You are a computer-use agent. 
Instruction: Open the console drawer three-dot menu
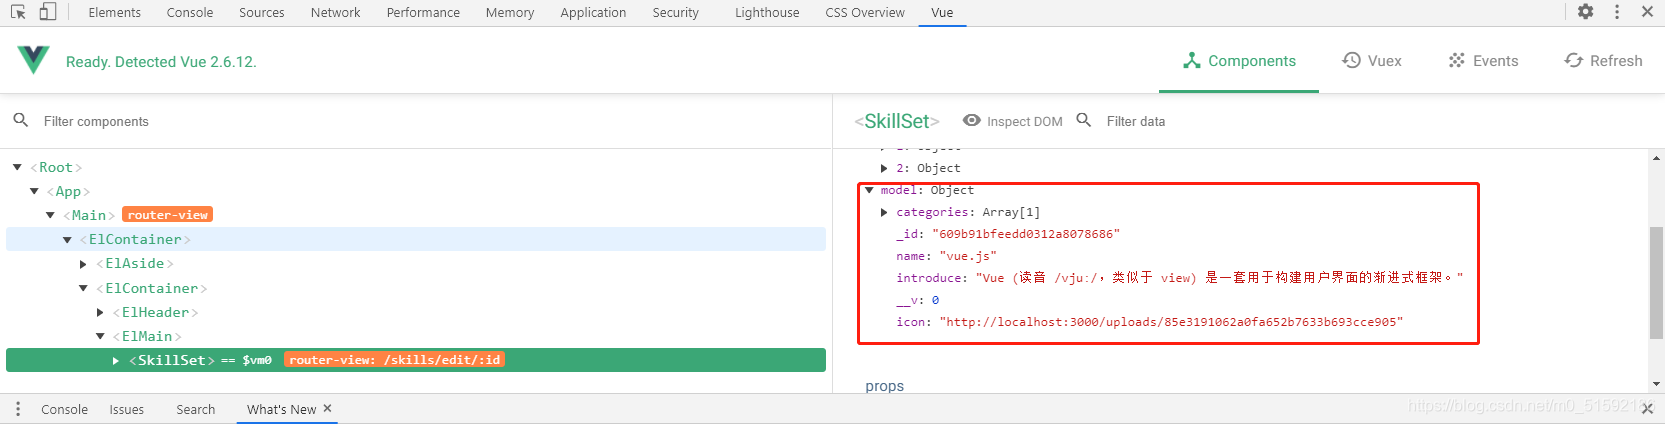point(18,409)
